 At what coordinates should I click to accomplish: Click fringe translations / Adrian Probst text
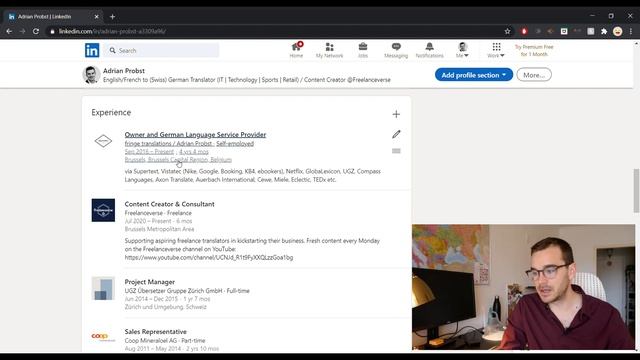(169, 144)
